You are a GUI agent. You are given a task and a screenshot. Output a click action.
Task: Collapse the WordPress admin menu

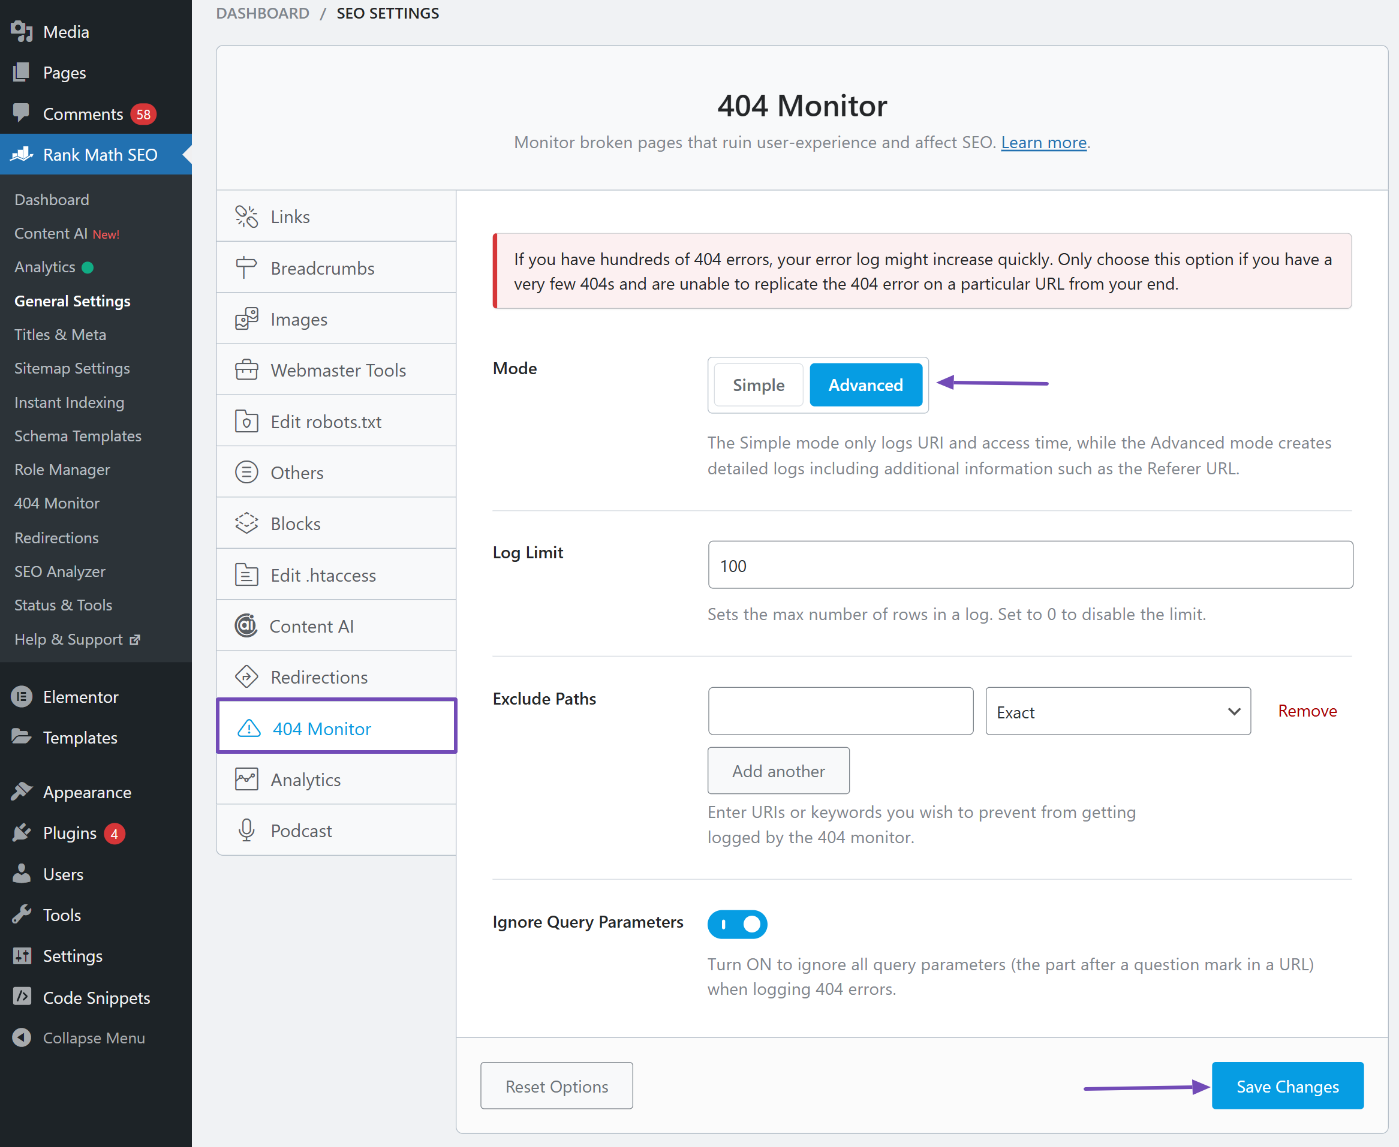93,1038
